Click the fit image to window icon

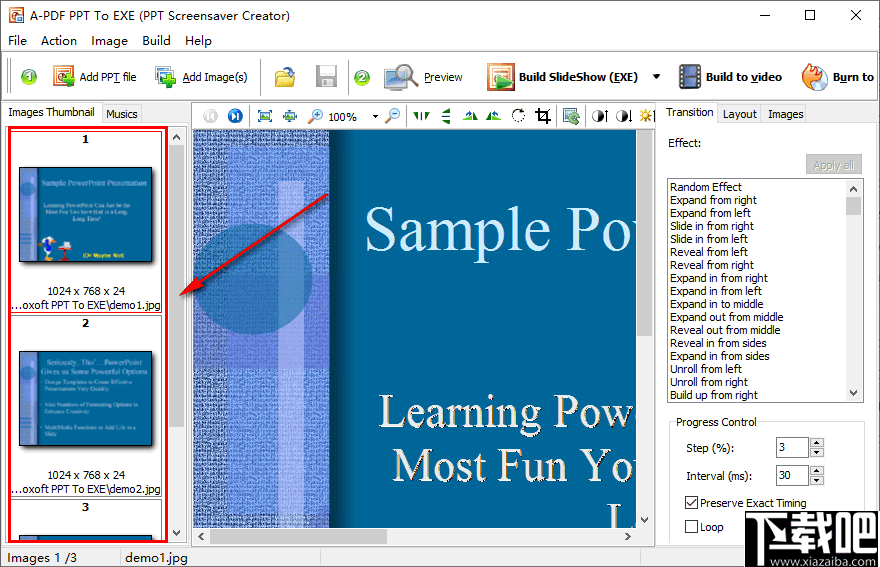click(x=265, y=116)
